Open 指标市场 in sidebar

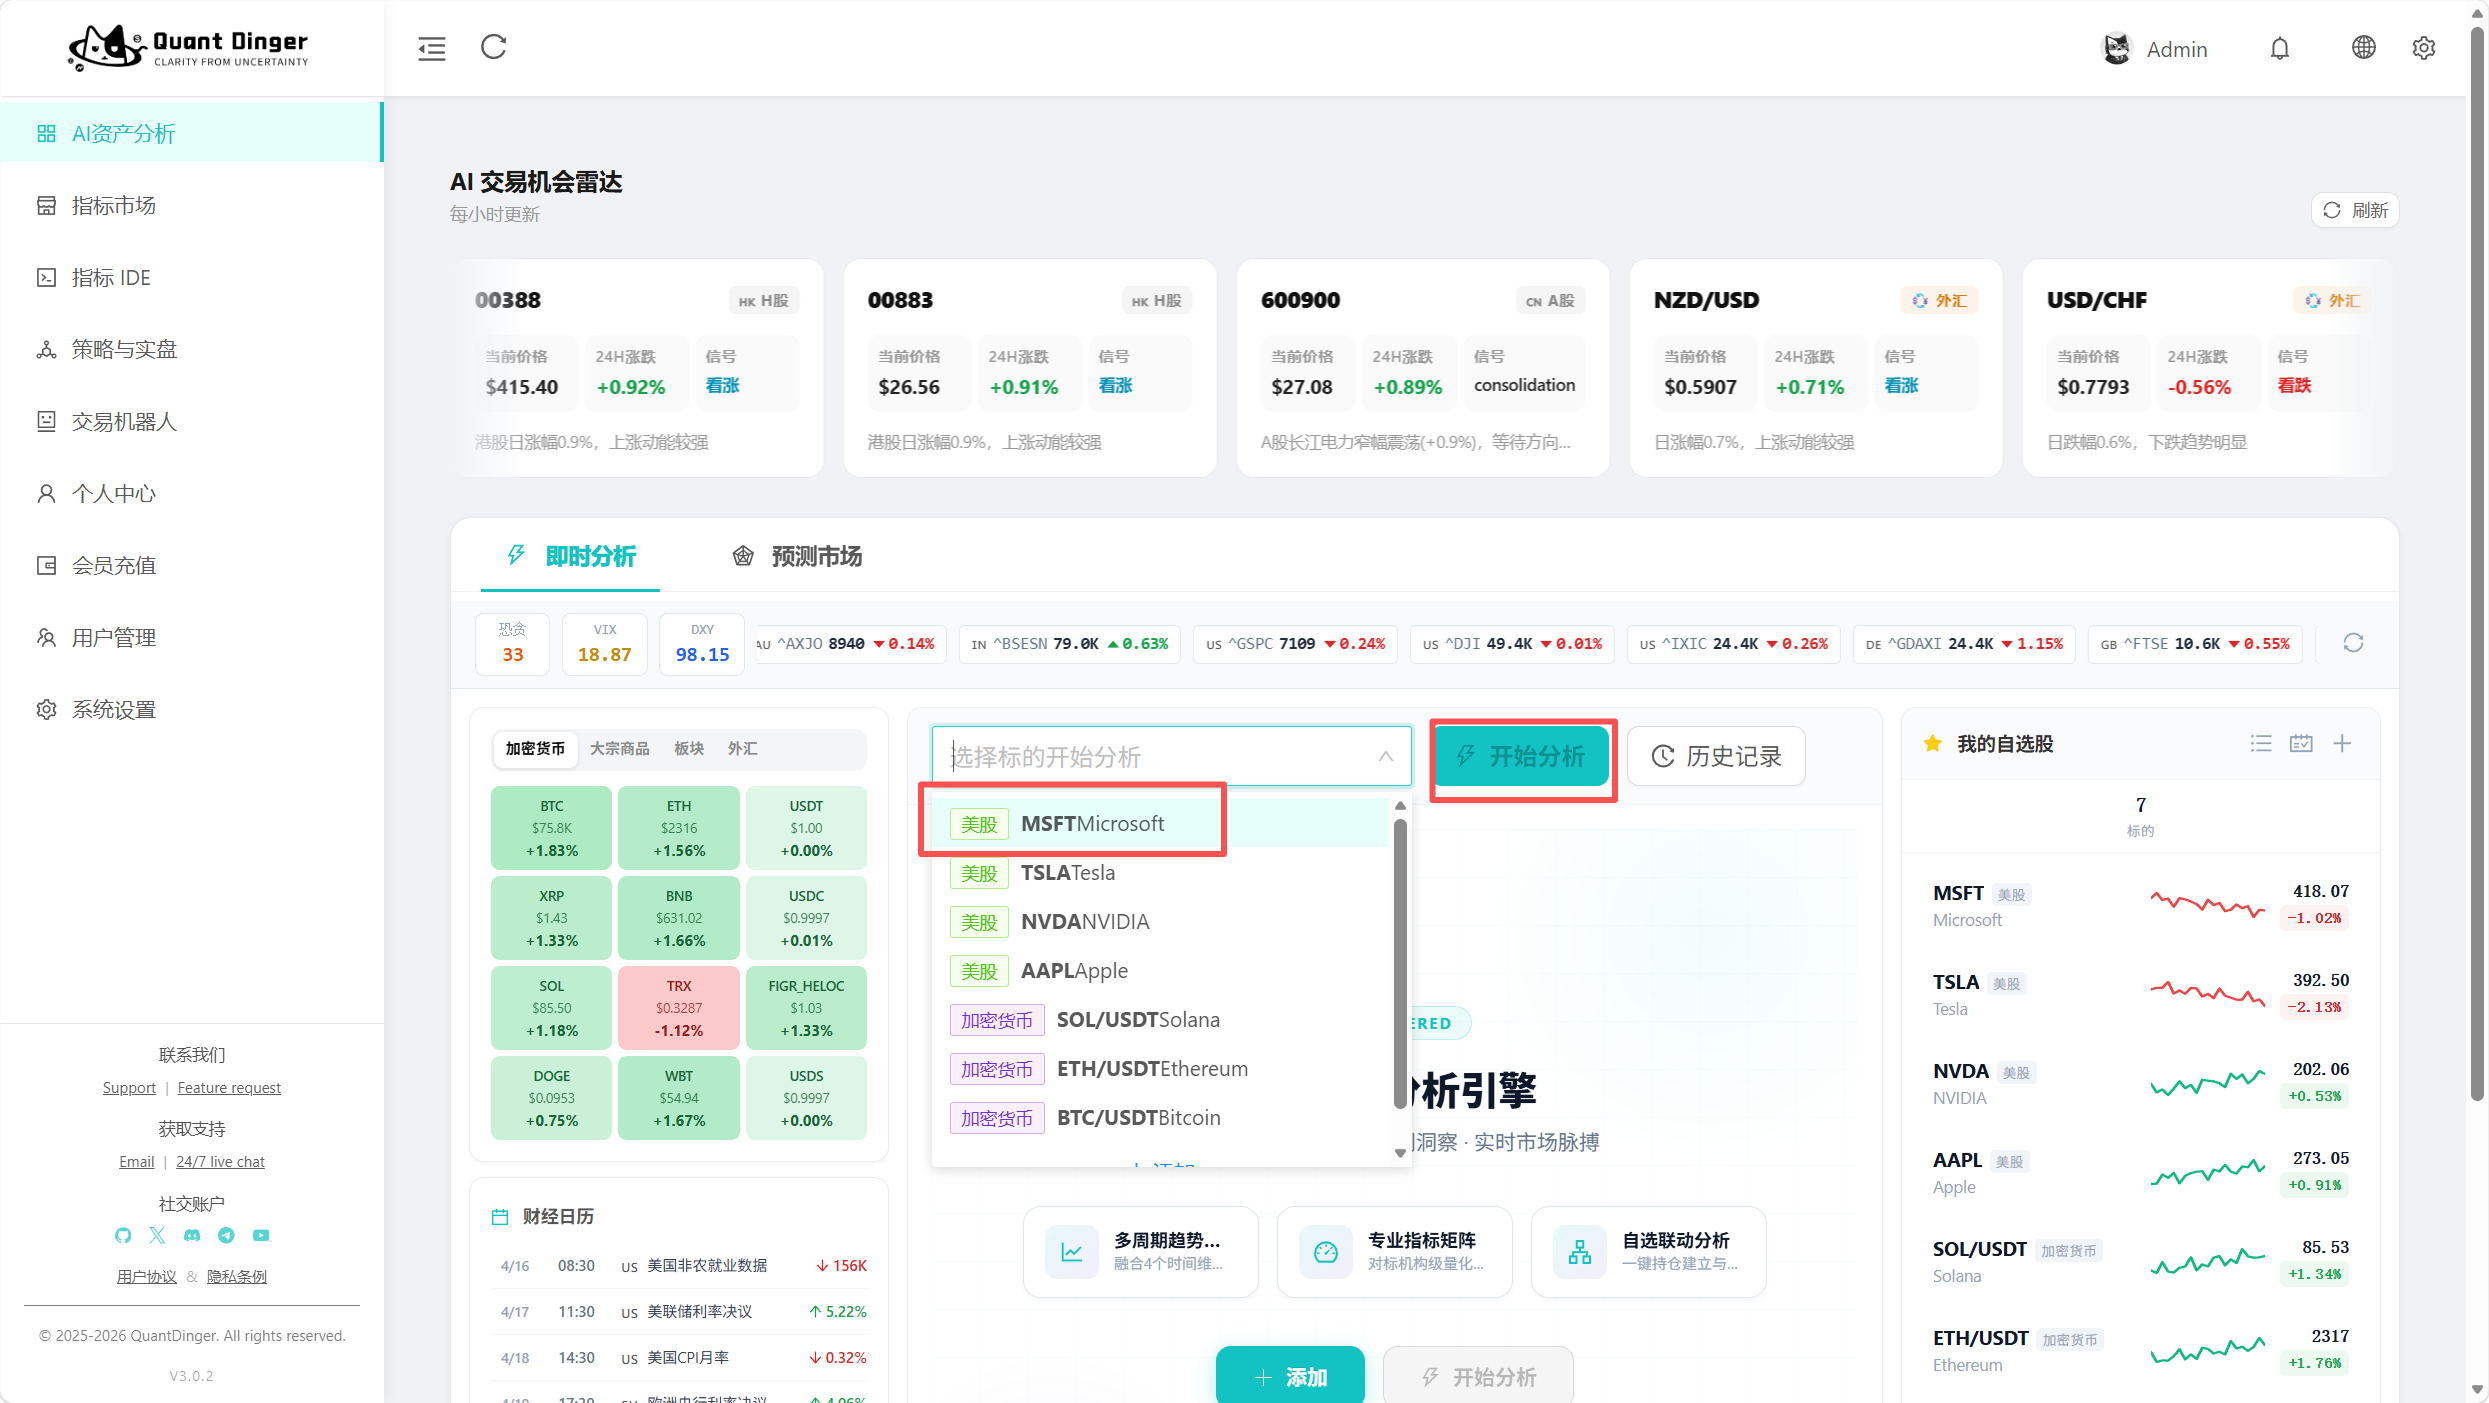191,205
